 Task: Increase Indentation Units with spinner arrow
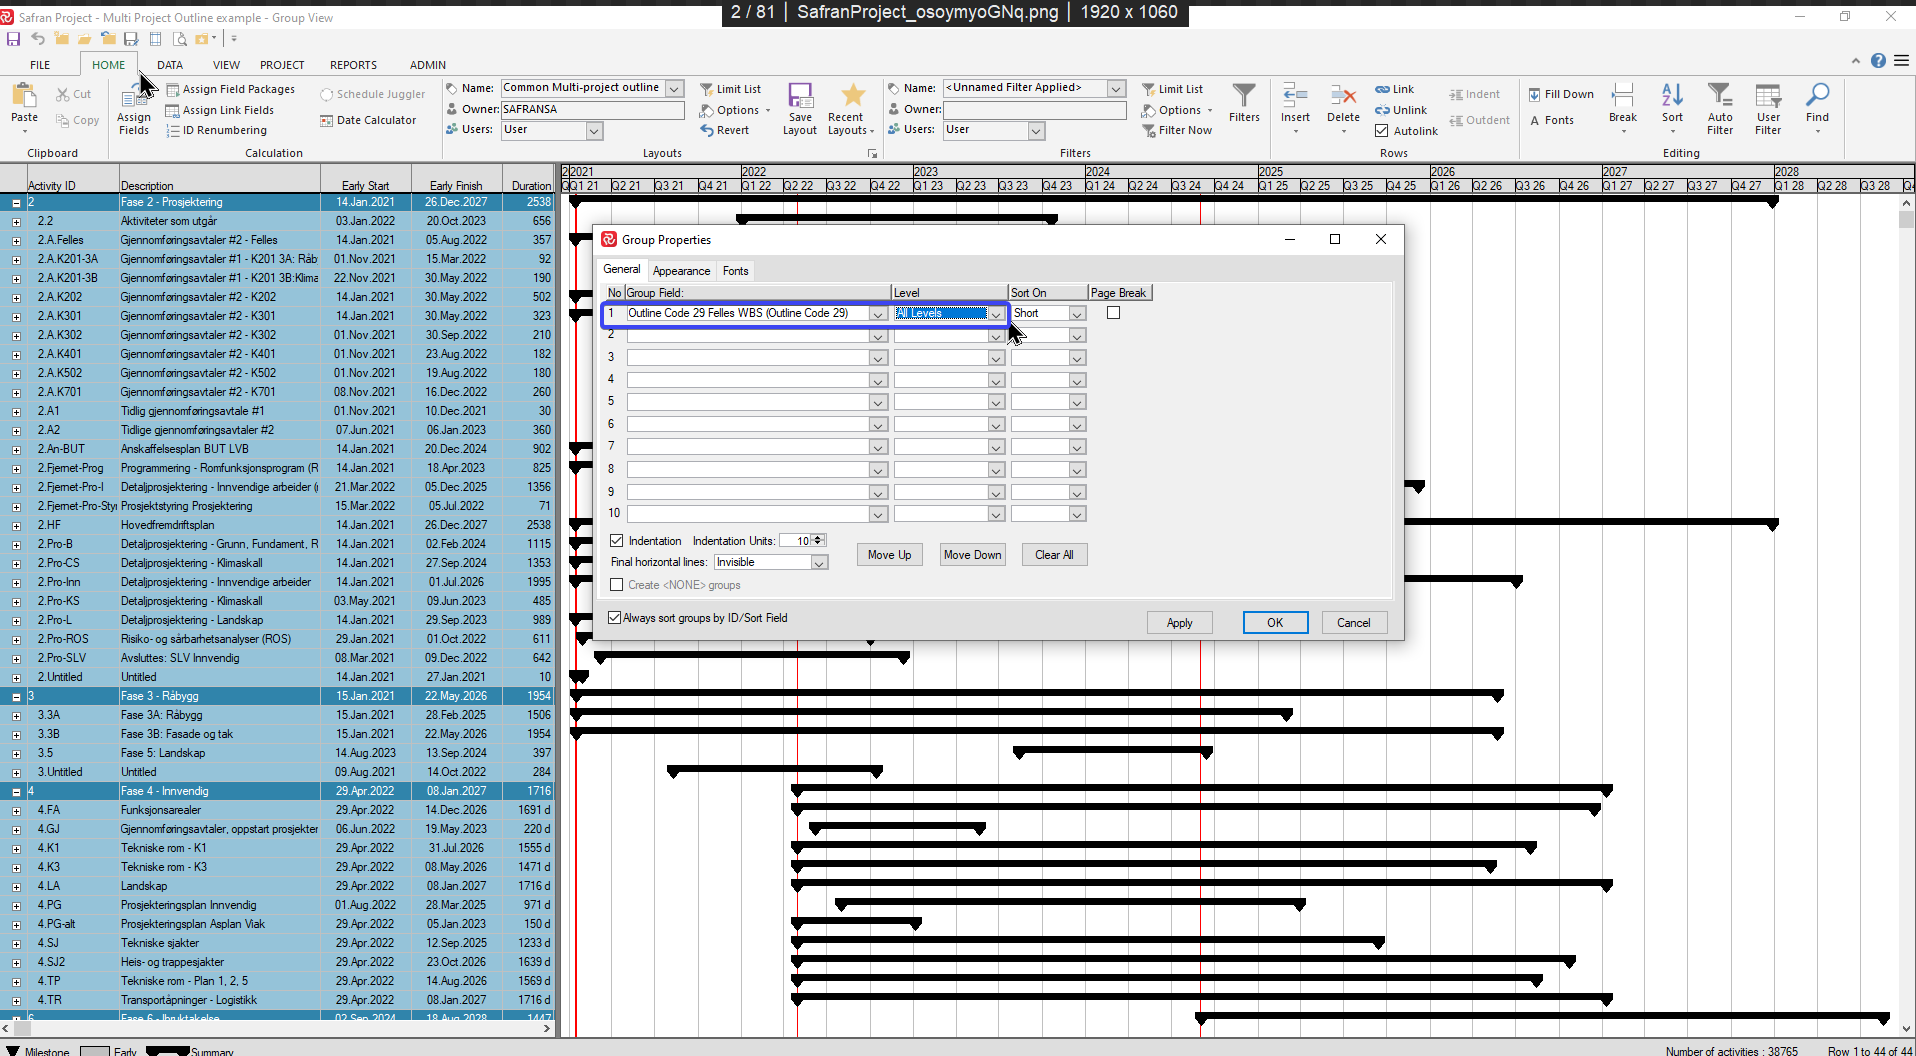pos(819,537)
